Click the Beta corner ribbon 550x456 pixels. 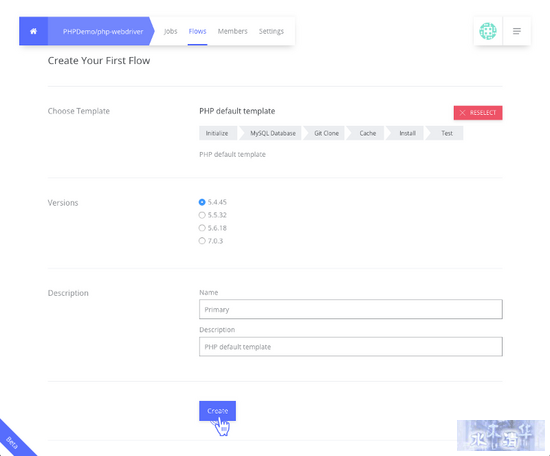pos(14,441)
